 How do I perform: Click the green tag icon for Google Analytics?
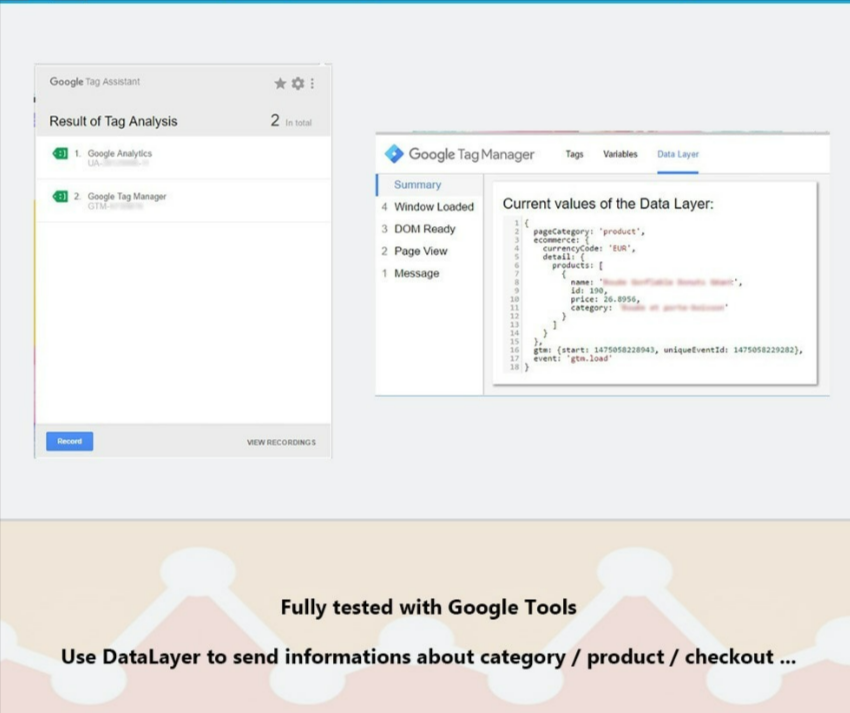pyautogui.click(x=60, y=153)
